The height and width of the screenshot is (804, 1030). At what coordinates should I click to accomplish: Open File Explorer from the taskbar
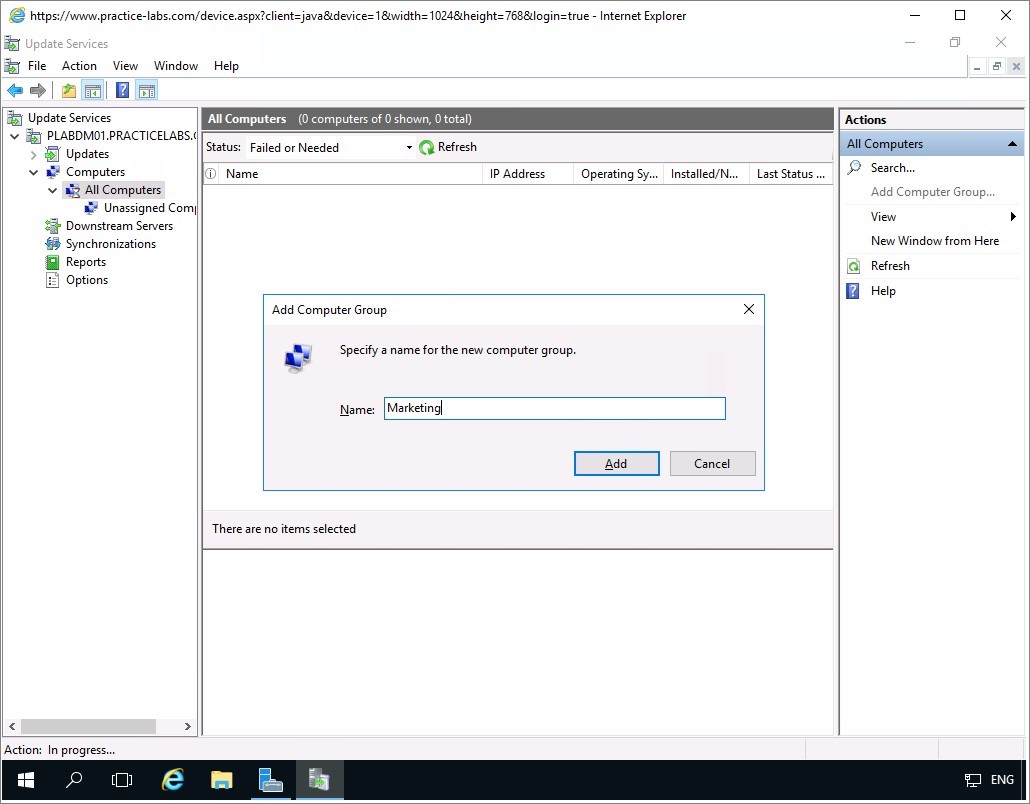(222, 780)
